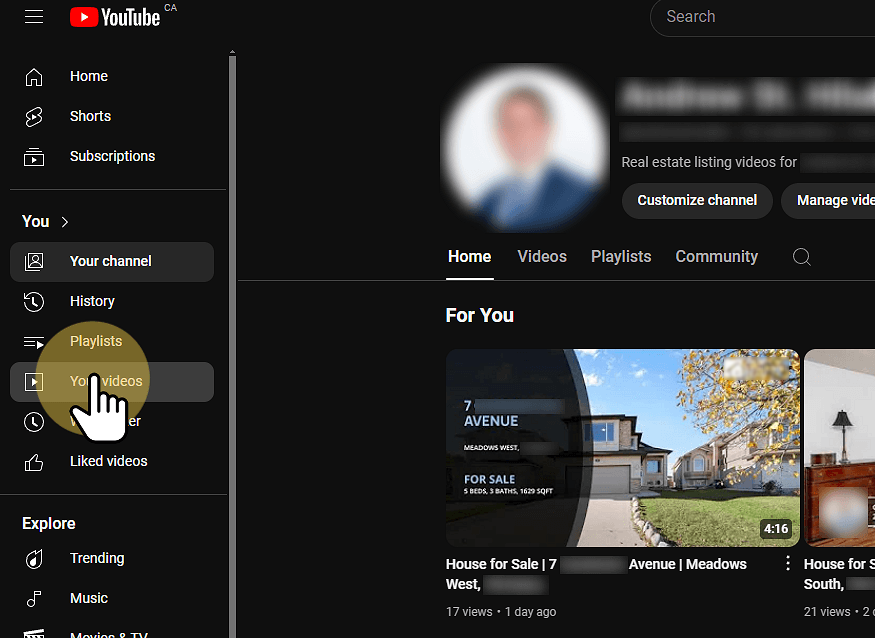Screen dimensions: 875x638
Task: Go to Subscriptions
Action: point(112,157)
